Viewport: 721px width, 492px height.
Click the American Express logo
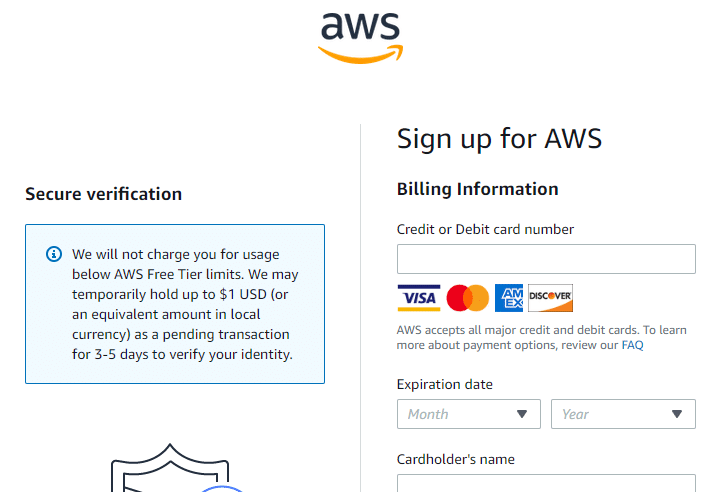pyautogui.click(x=509, y=298)
